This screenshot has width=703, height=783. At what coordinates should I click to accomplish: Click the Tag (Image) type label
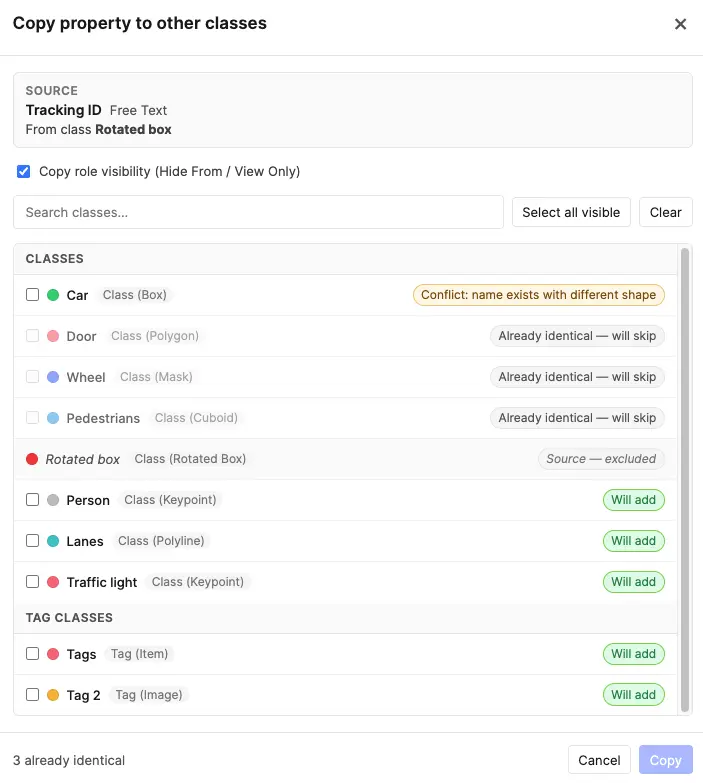[149, 694]
